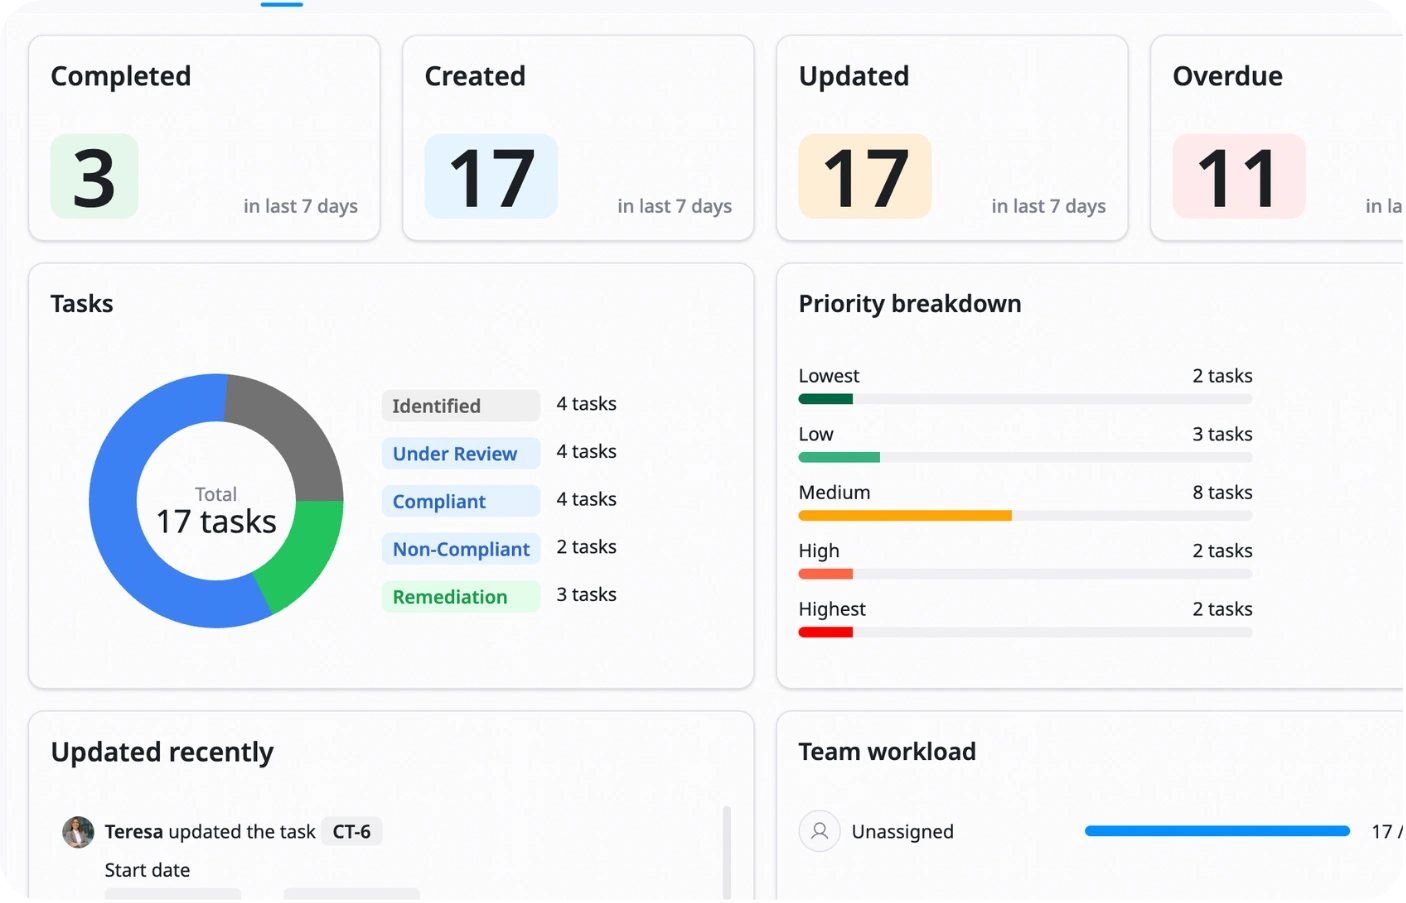Select the Compliant status label
Viewport: 1406px width, 903px height.
point(461,502)
